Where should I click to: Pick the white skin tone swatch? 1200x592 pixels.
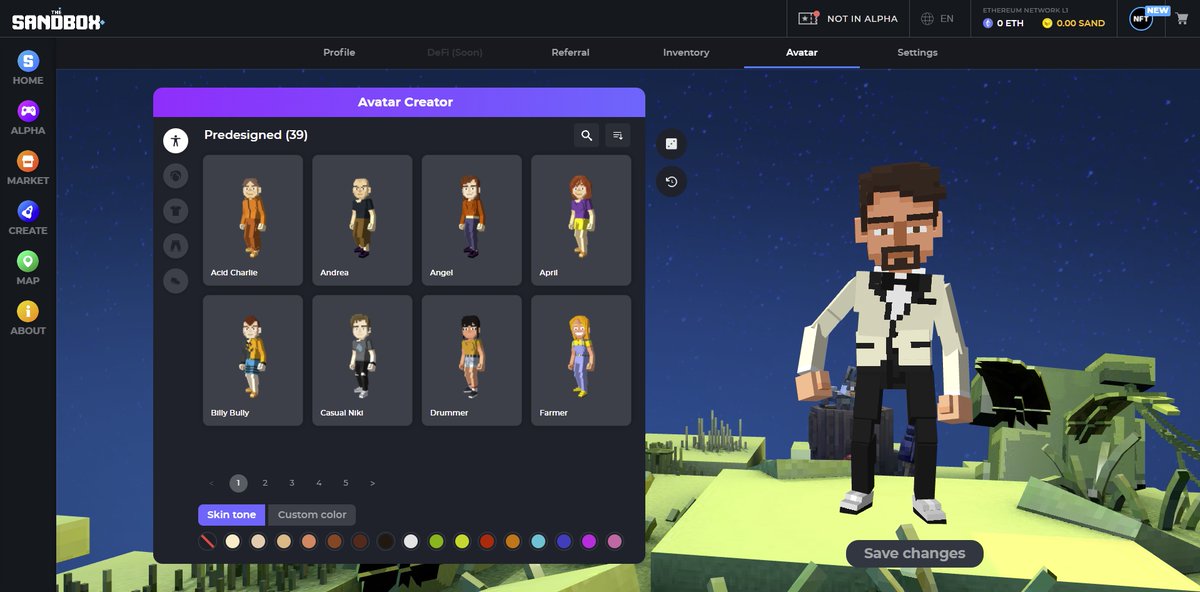pos(411,541)
